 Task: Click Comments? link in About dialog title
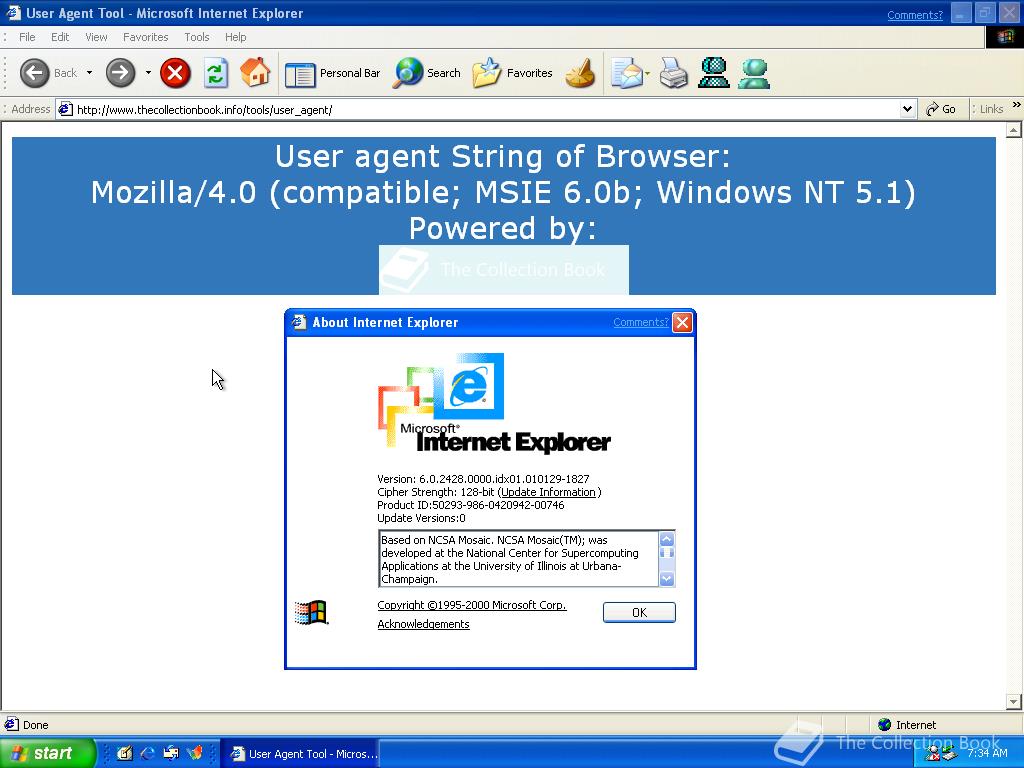pos(641,322)
